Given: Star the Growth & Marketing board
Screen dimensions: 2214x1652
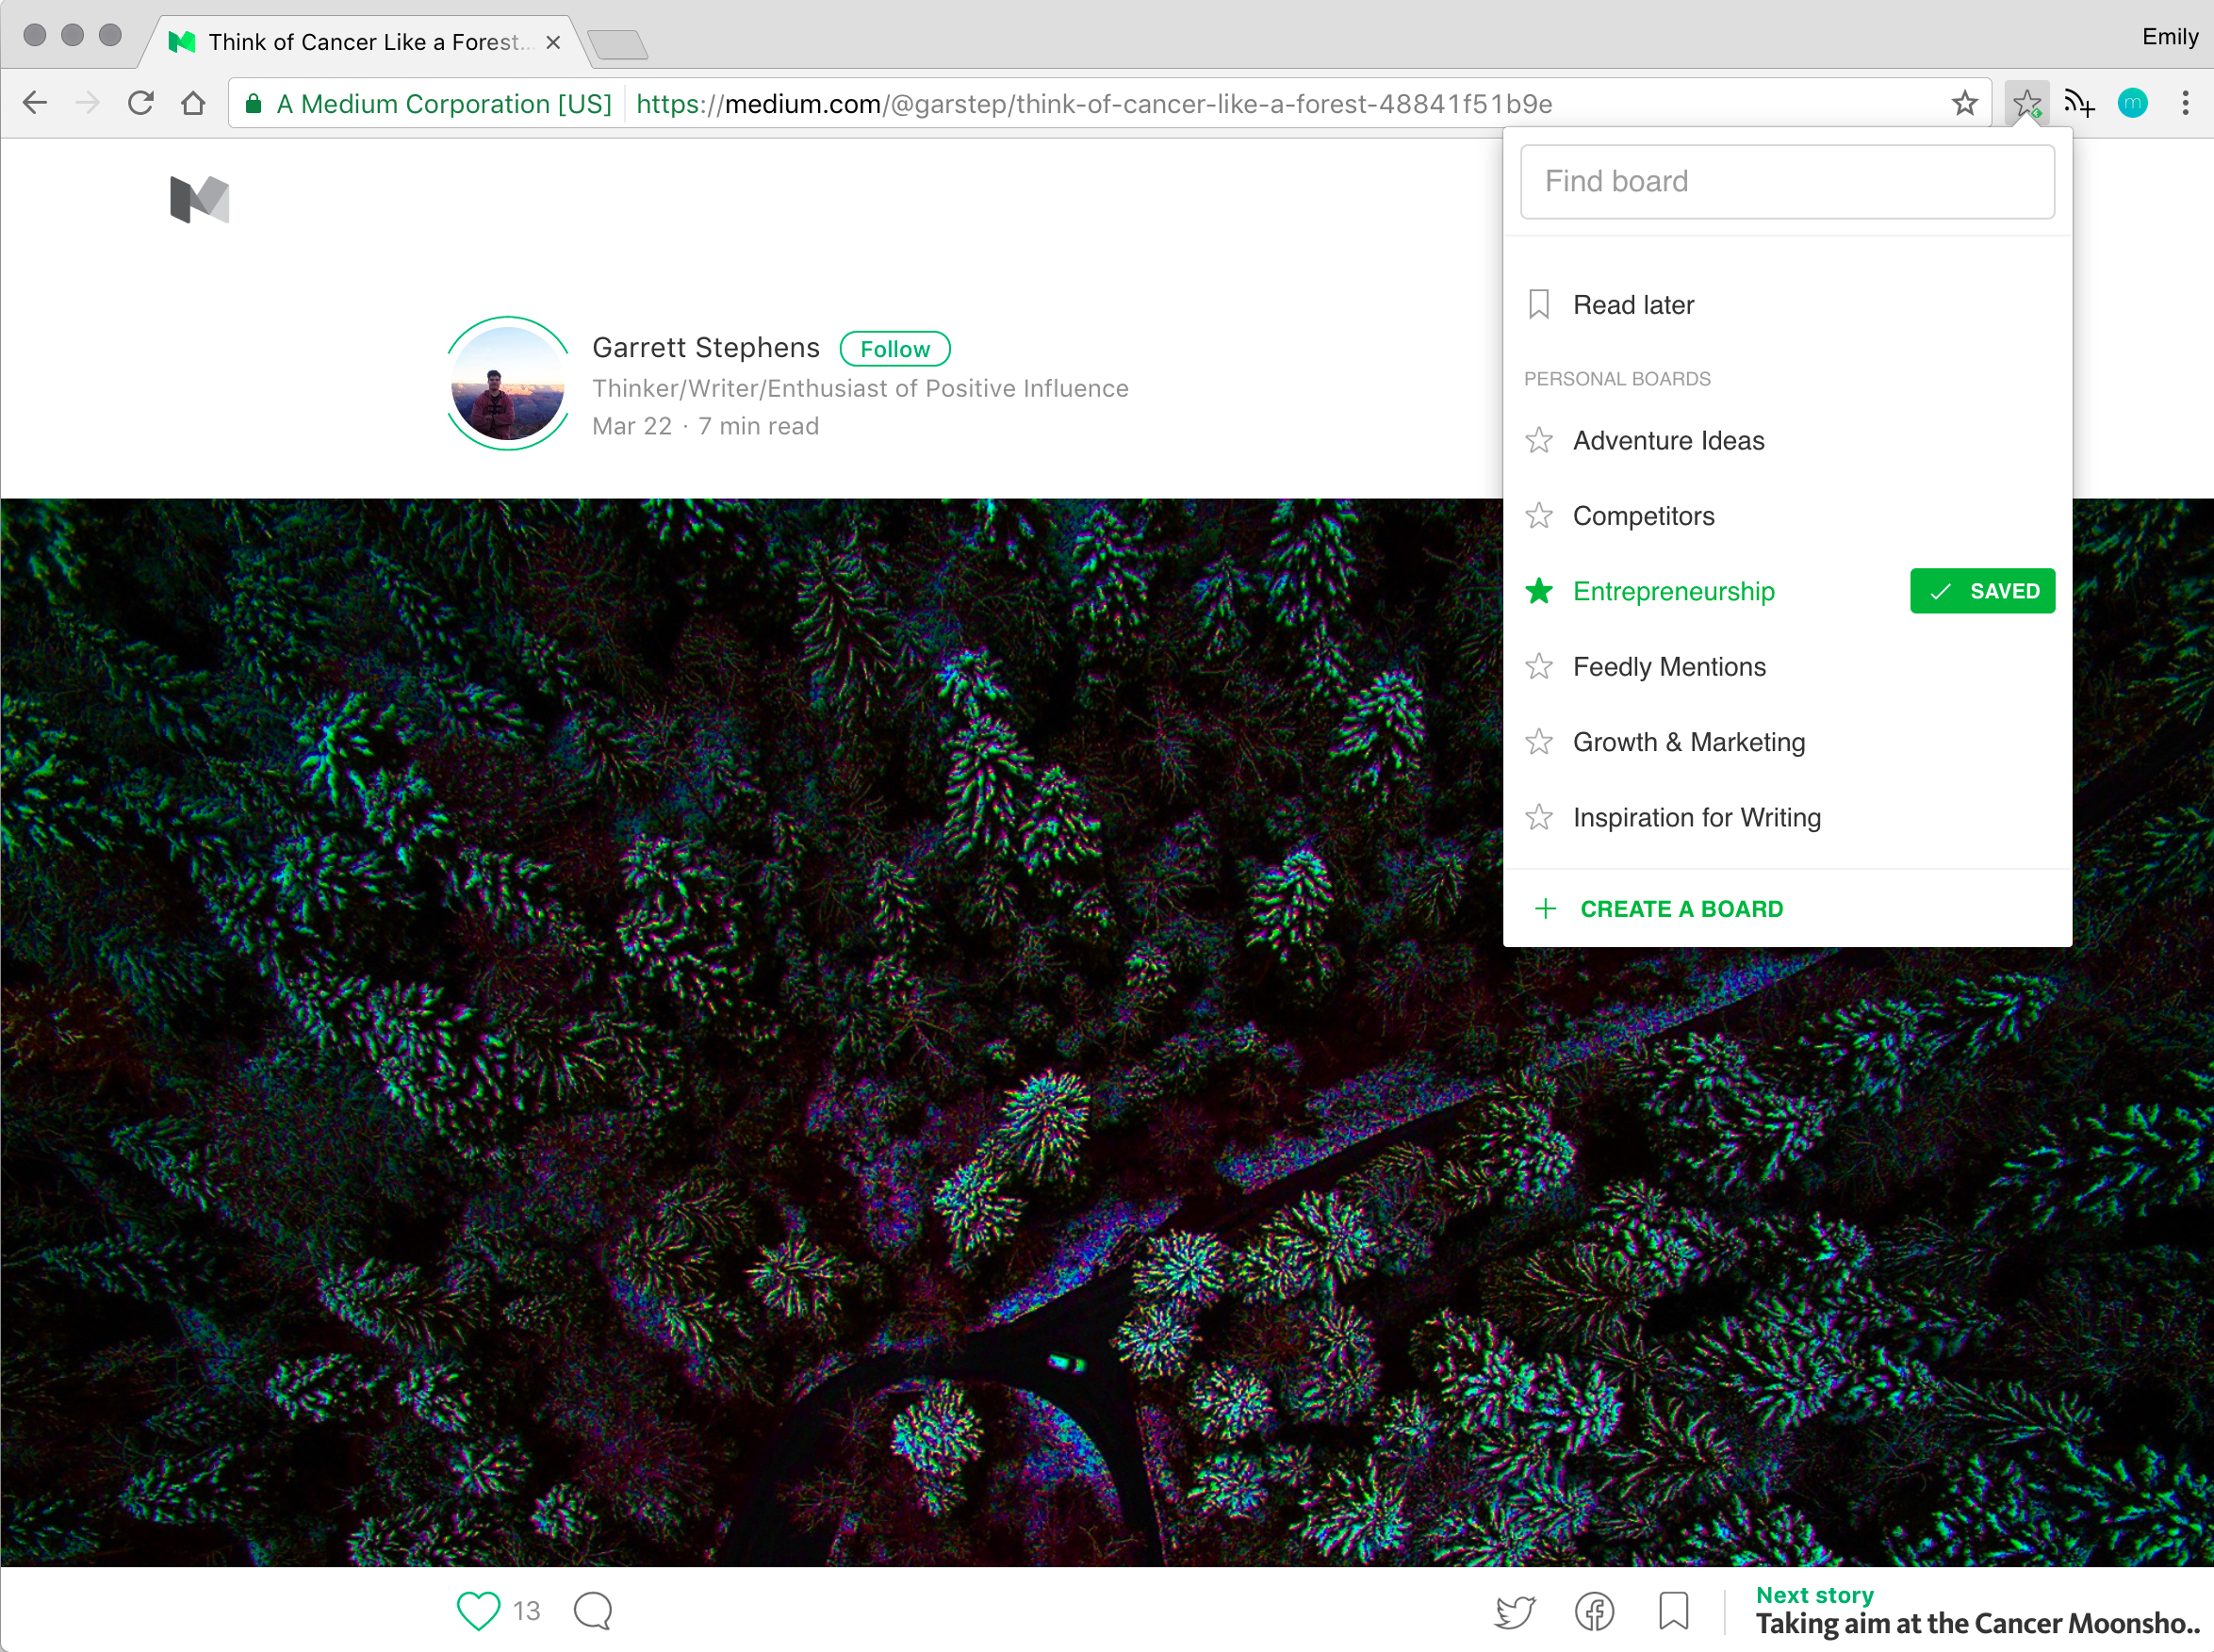Looking at the screenshot, I should tap(1540, 742).
